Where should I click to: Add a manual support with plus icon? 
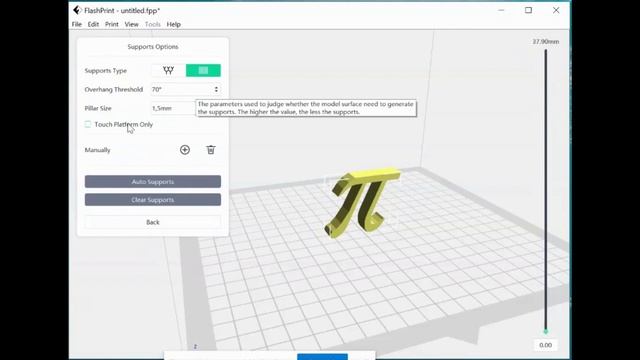[185, 150]
